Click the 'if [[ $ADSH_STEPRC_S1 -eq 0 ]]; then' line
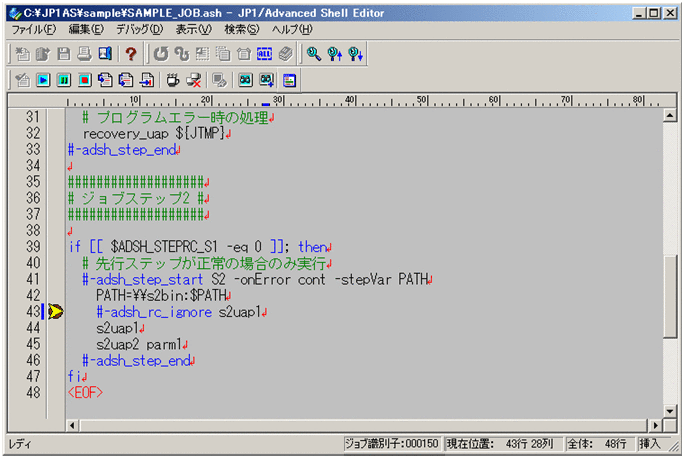 [197, 247]
